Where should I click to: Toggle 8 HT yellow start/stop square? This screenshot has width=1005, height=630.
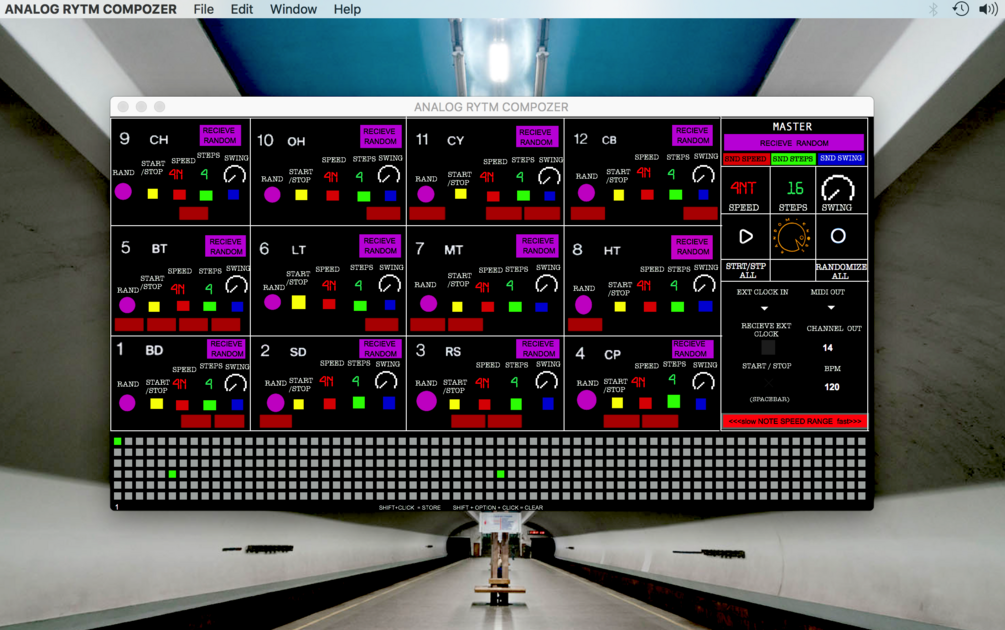point(620,306)
